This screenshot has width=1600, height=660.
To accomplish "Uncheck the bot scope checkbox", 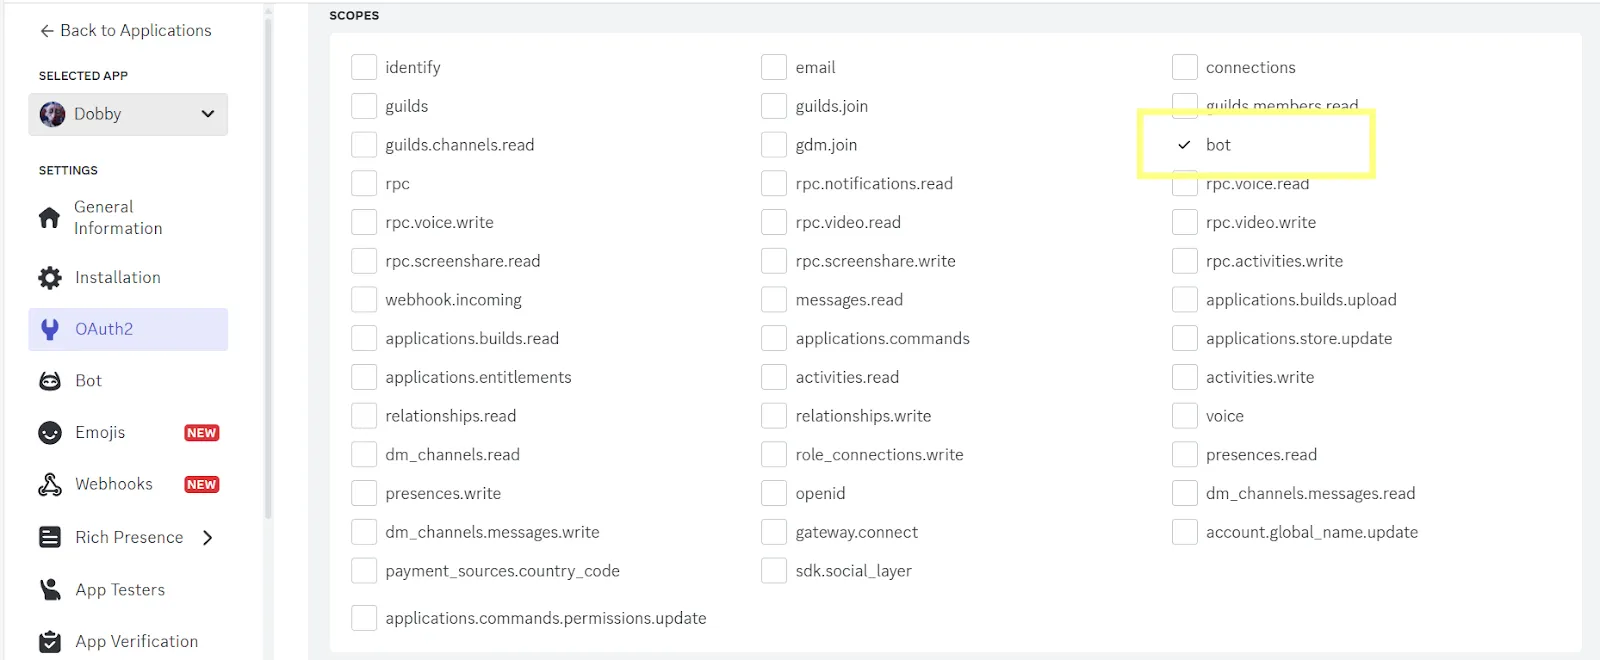I will (1185, 145).
